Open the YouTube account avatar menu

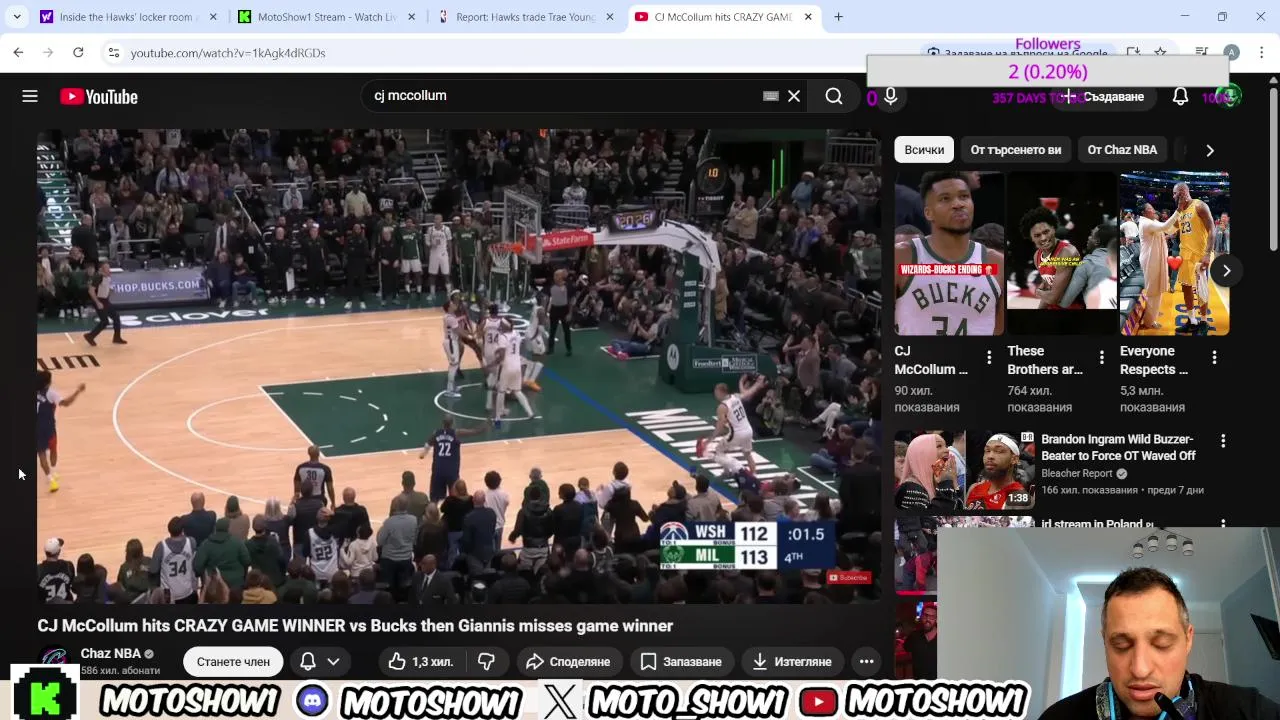[1230, 96]
